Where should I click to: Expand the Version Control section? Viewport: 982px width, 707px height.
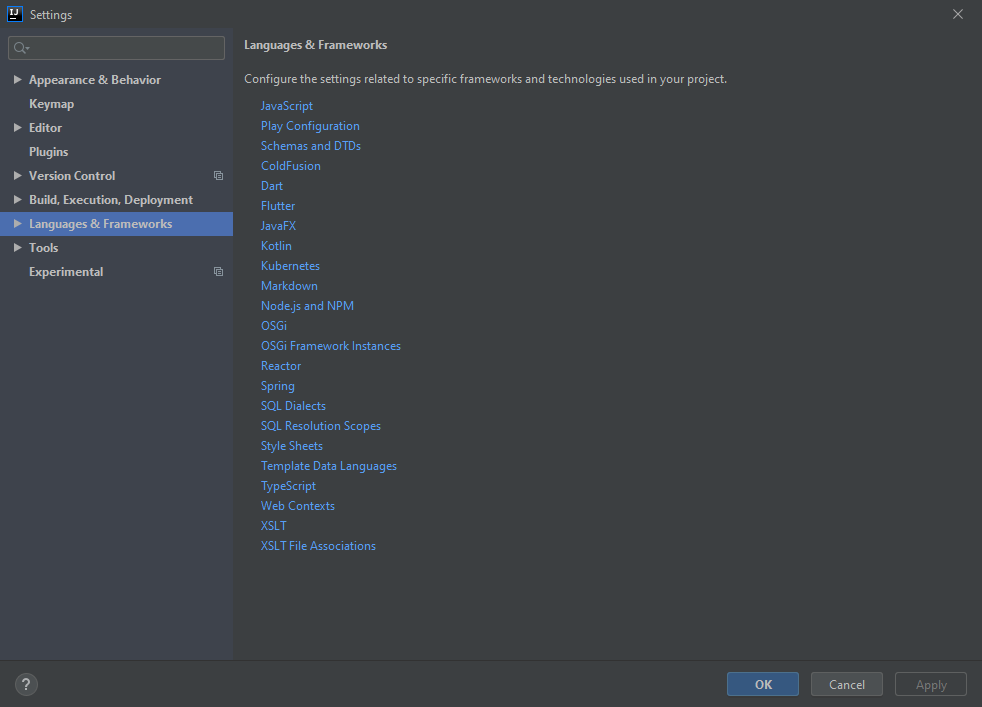(17, 175)
